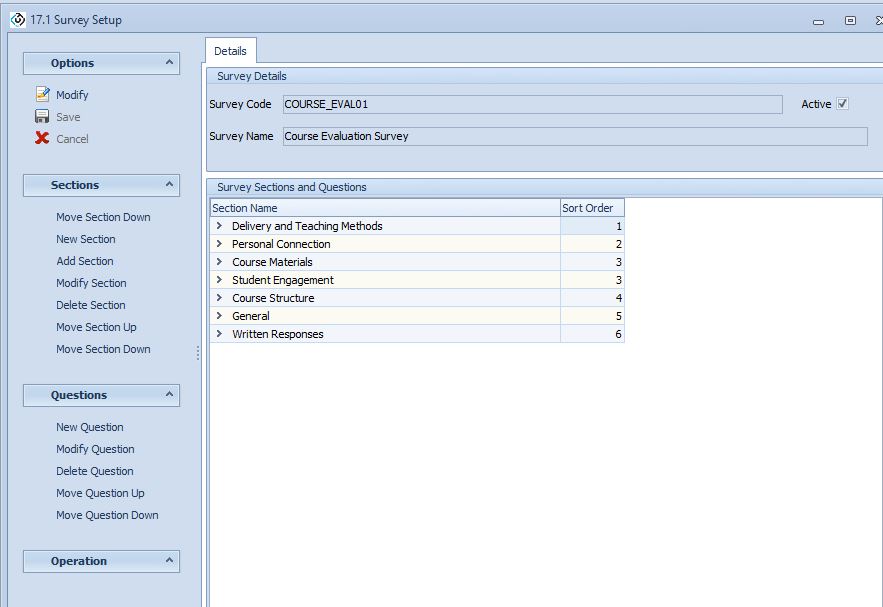Expand the Delivery and Teaching Methods section

[219, 226]
